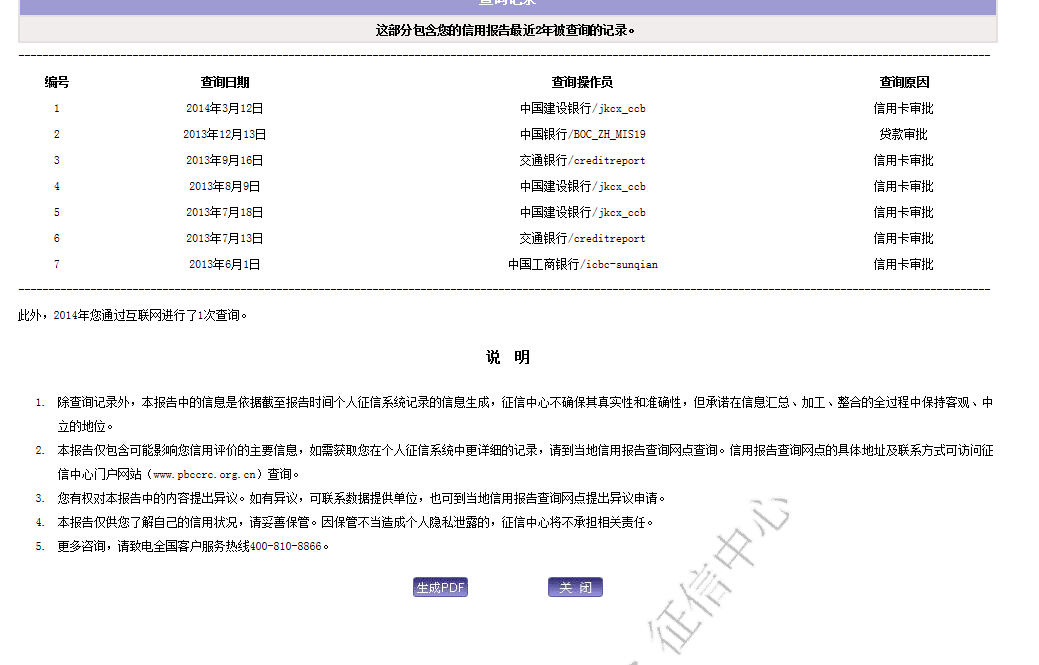Click the 说明 section heading
Image resolution: width=1039 pixels, height=665 pixels.
point(508,358)
